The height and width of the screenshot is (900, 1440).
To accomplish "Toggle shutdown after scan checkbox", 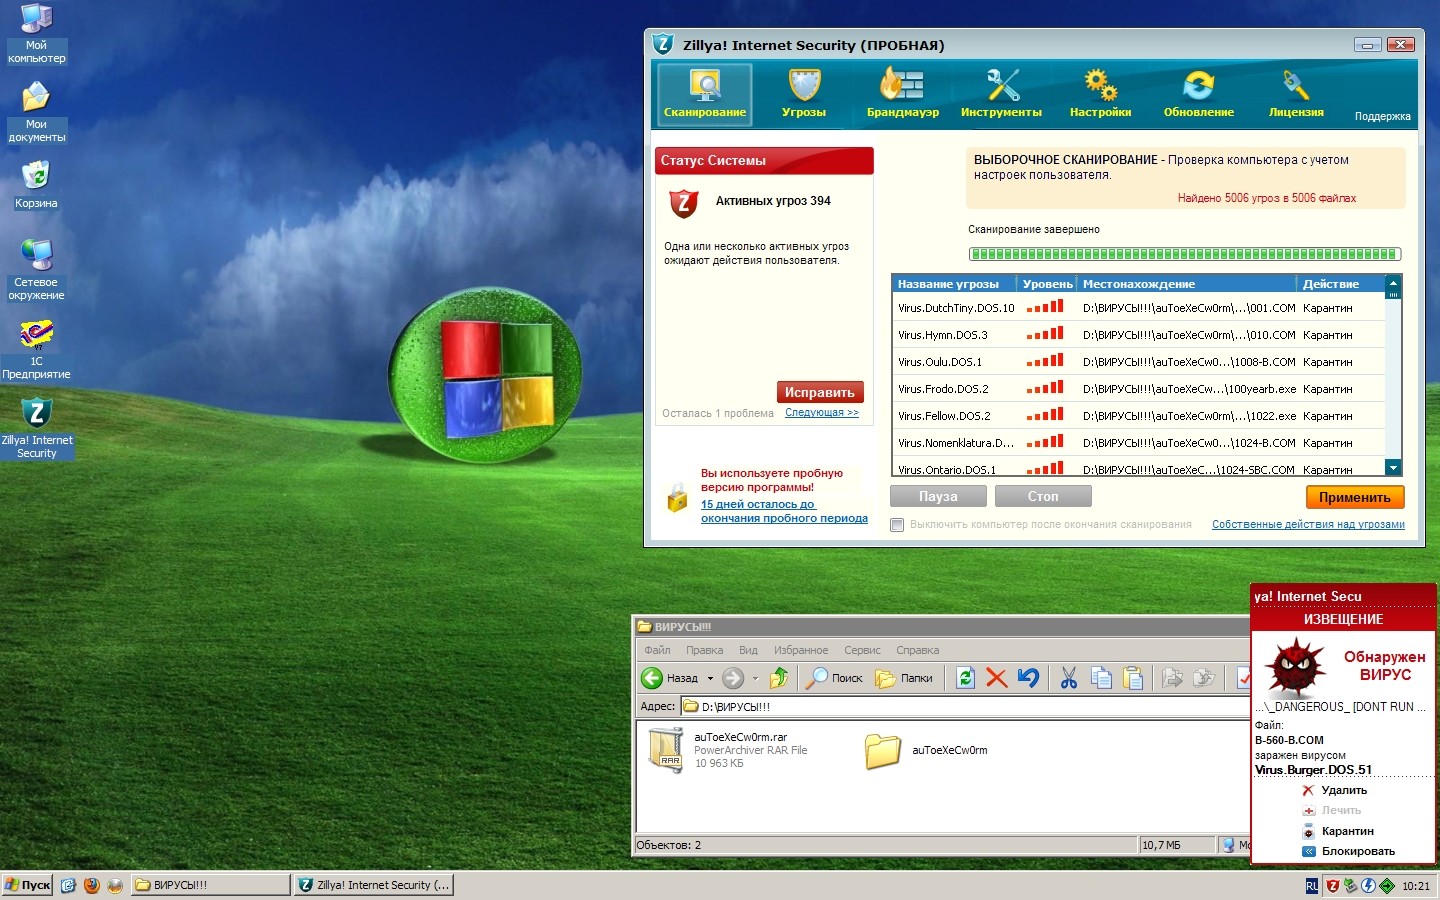I will click(897, 525).
